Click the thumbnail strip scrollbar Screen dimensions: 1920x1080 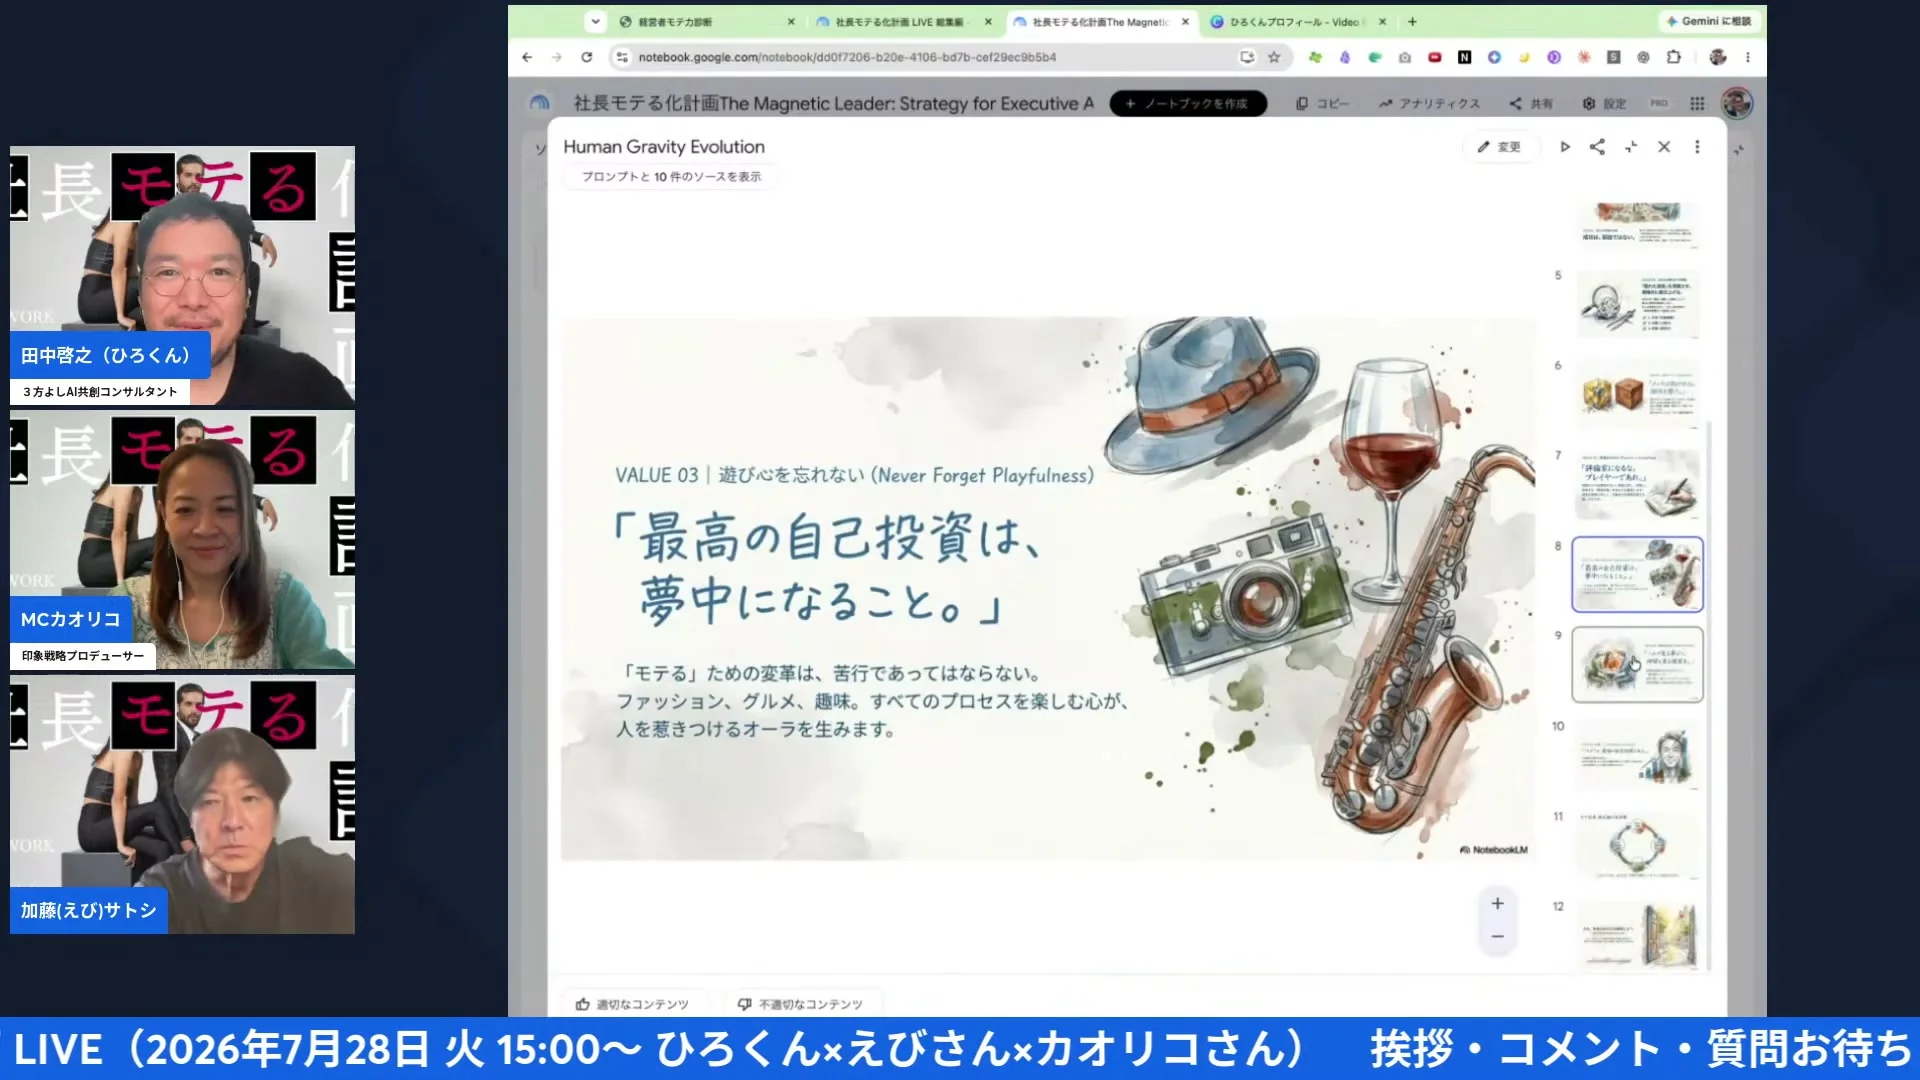(1709, 695)
